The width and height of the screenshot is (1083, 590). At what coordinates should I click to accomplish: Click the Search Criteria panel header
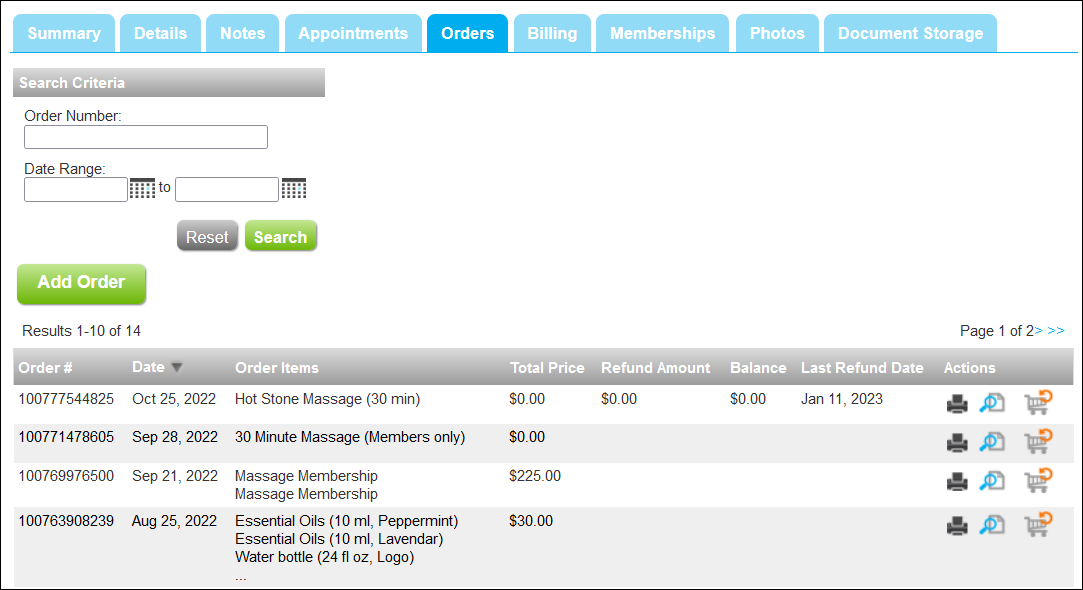[x=169, y=82]
